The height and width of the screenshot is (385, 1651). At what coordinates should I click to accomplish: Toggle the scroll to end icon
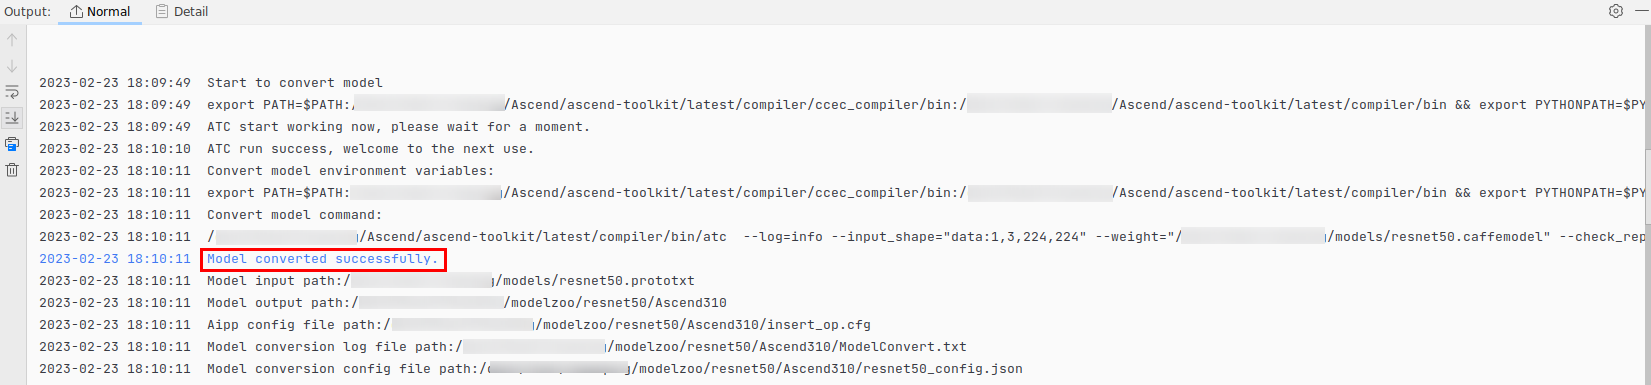[12, 118]
